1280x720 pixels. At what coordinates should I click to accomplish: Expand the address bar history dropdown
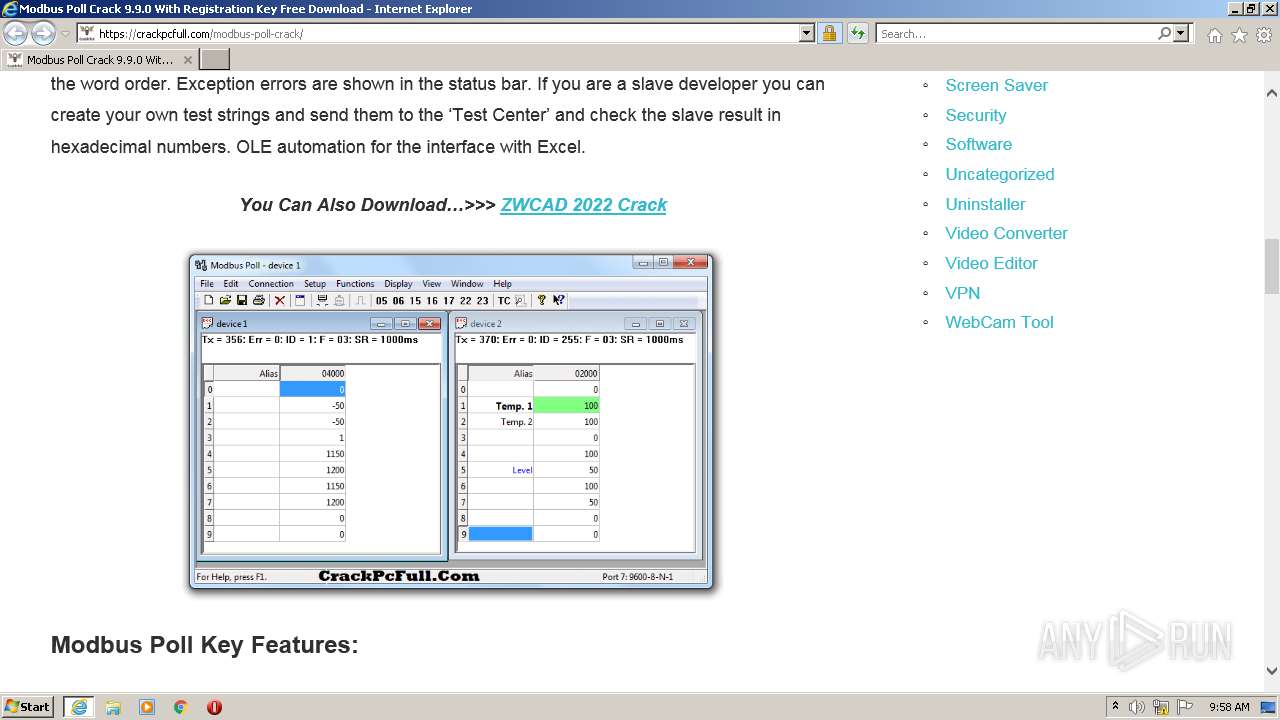click(x=807, y=33)
